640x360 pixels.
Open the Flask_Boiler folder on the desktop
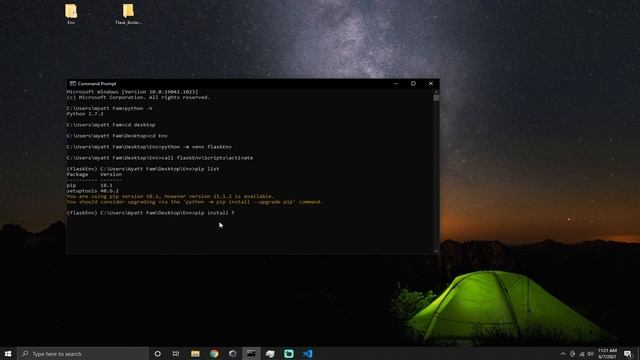pos(129,14)
